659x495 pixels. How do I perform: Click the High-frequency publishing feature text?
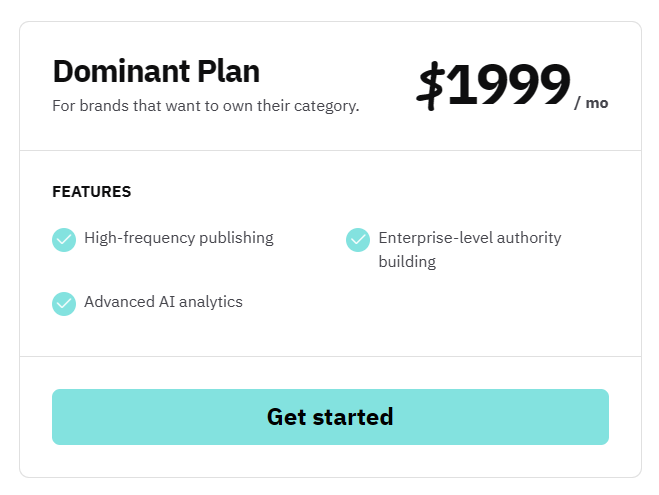point(179,238)
